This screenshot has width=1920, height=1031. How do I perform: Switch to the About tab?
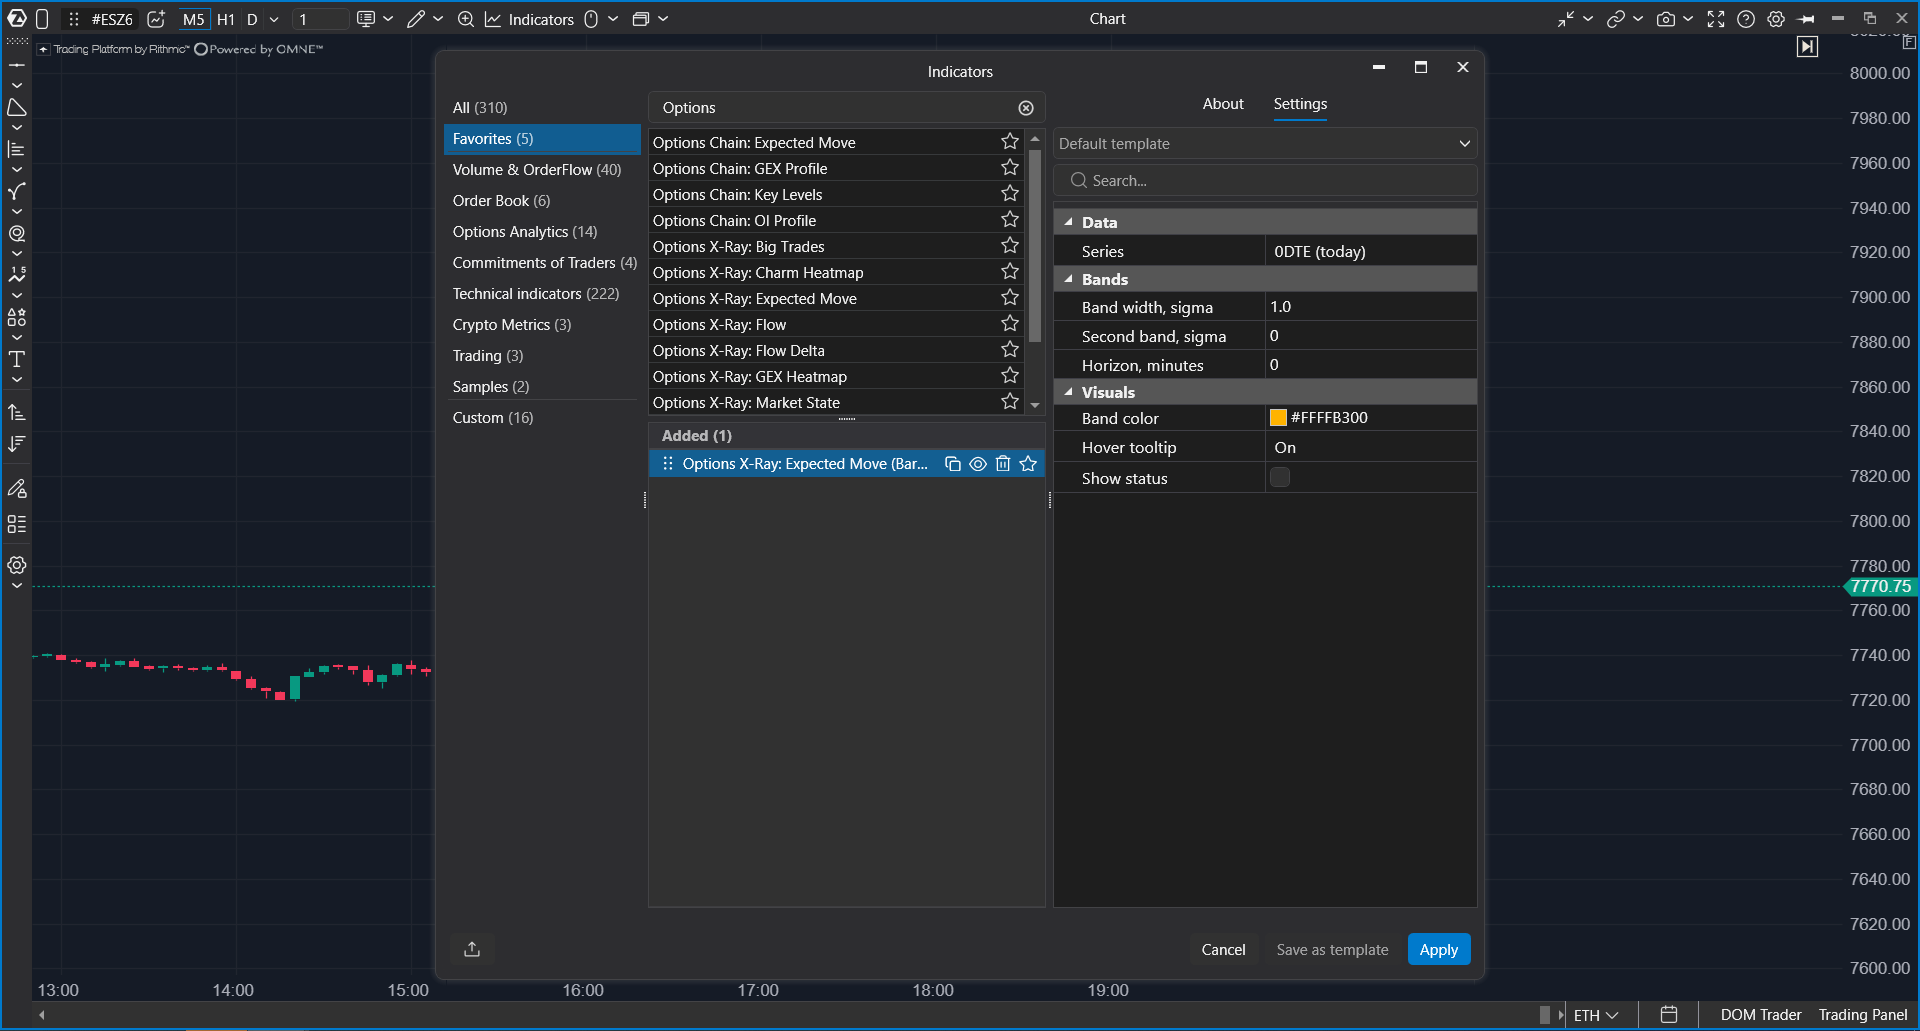coord(1223,104)
